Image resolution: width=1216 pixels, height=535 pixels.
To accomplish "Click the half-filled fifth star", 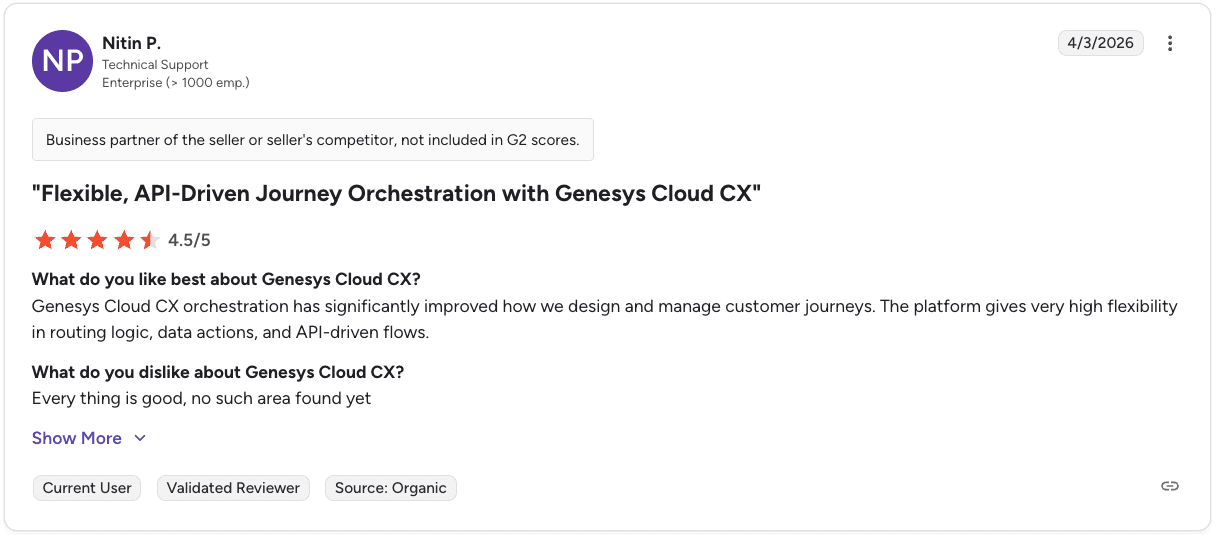I will [x=149, y=240].
